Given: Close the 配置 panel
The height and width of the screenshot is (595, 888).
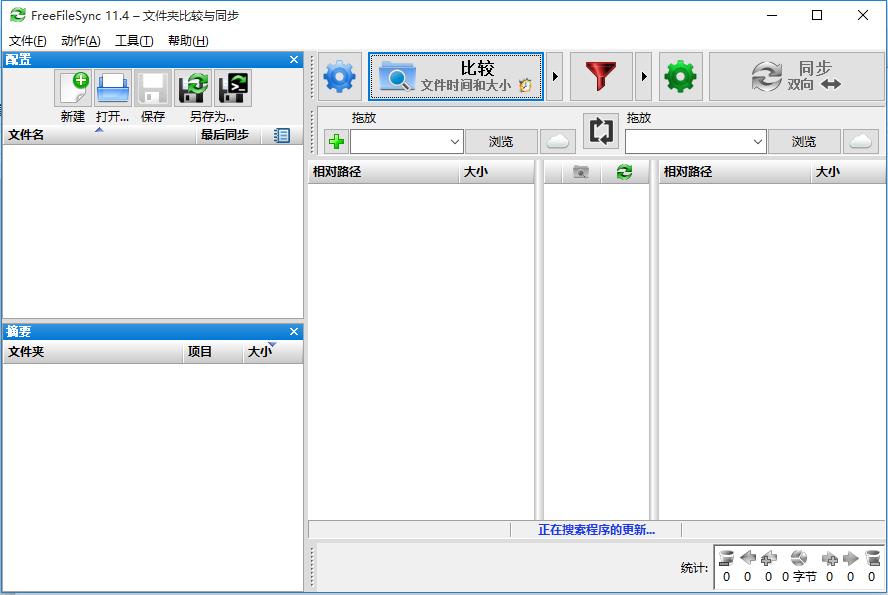Looking at the screenshot, I should coord(294,59).
